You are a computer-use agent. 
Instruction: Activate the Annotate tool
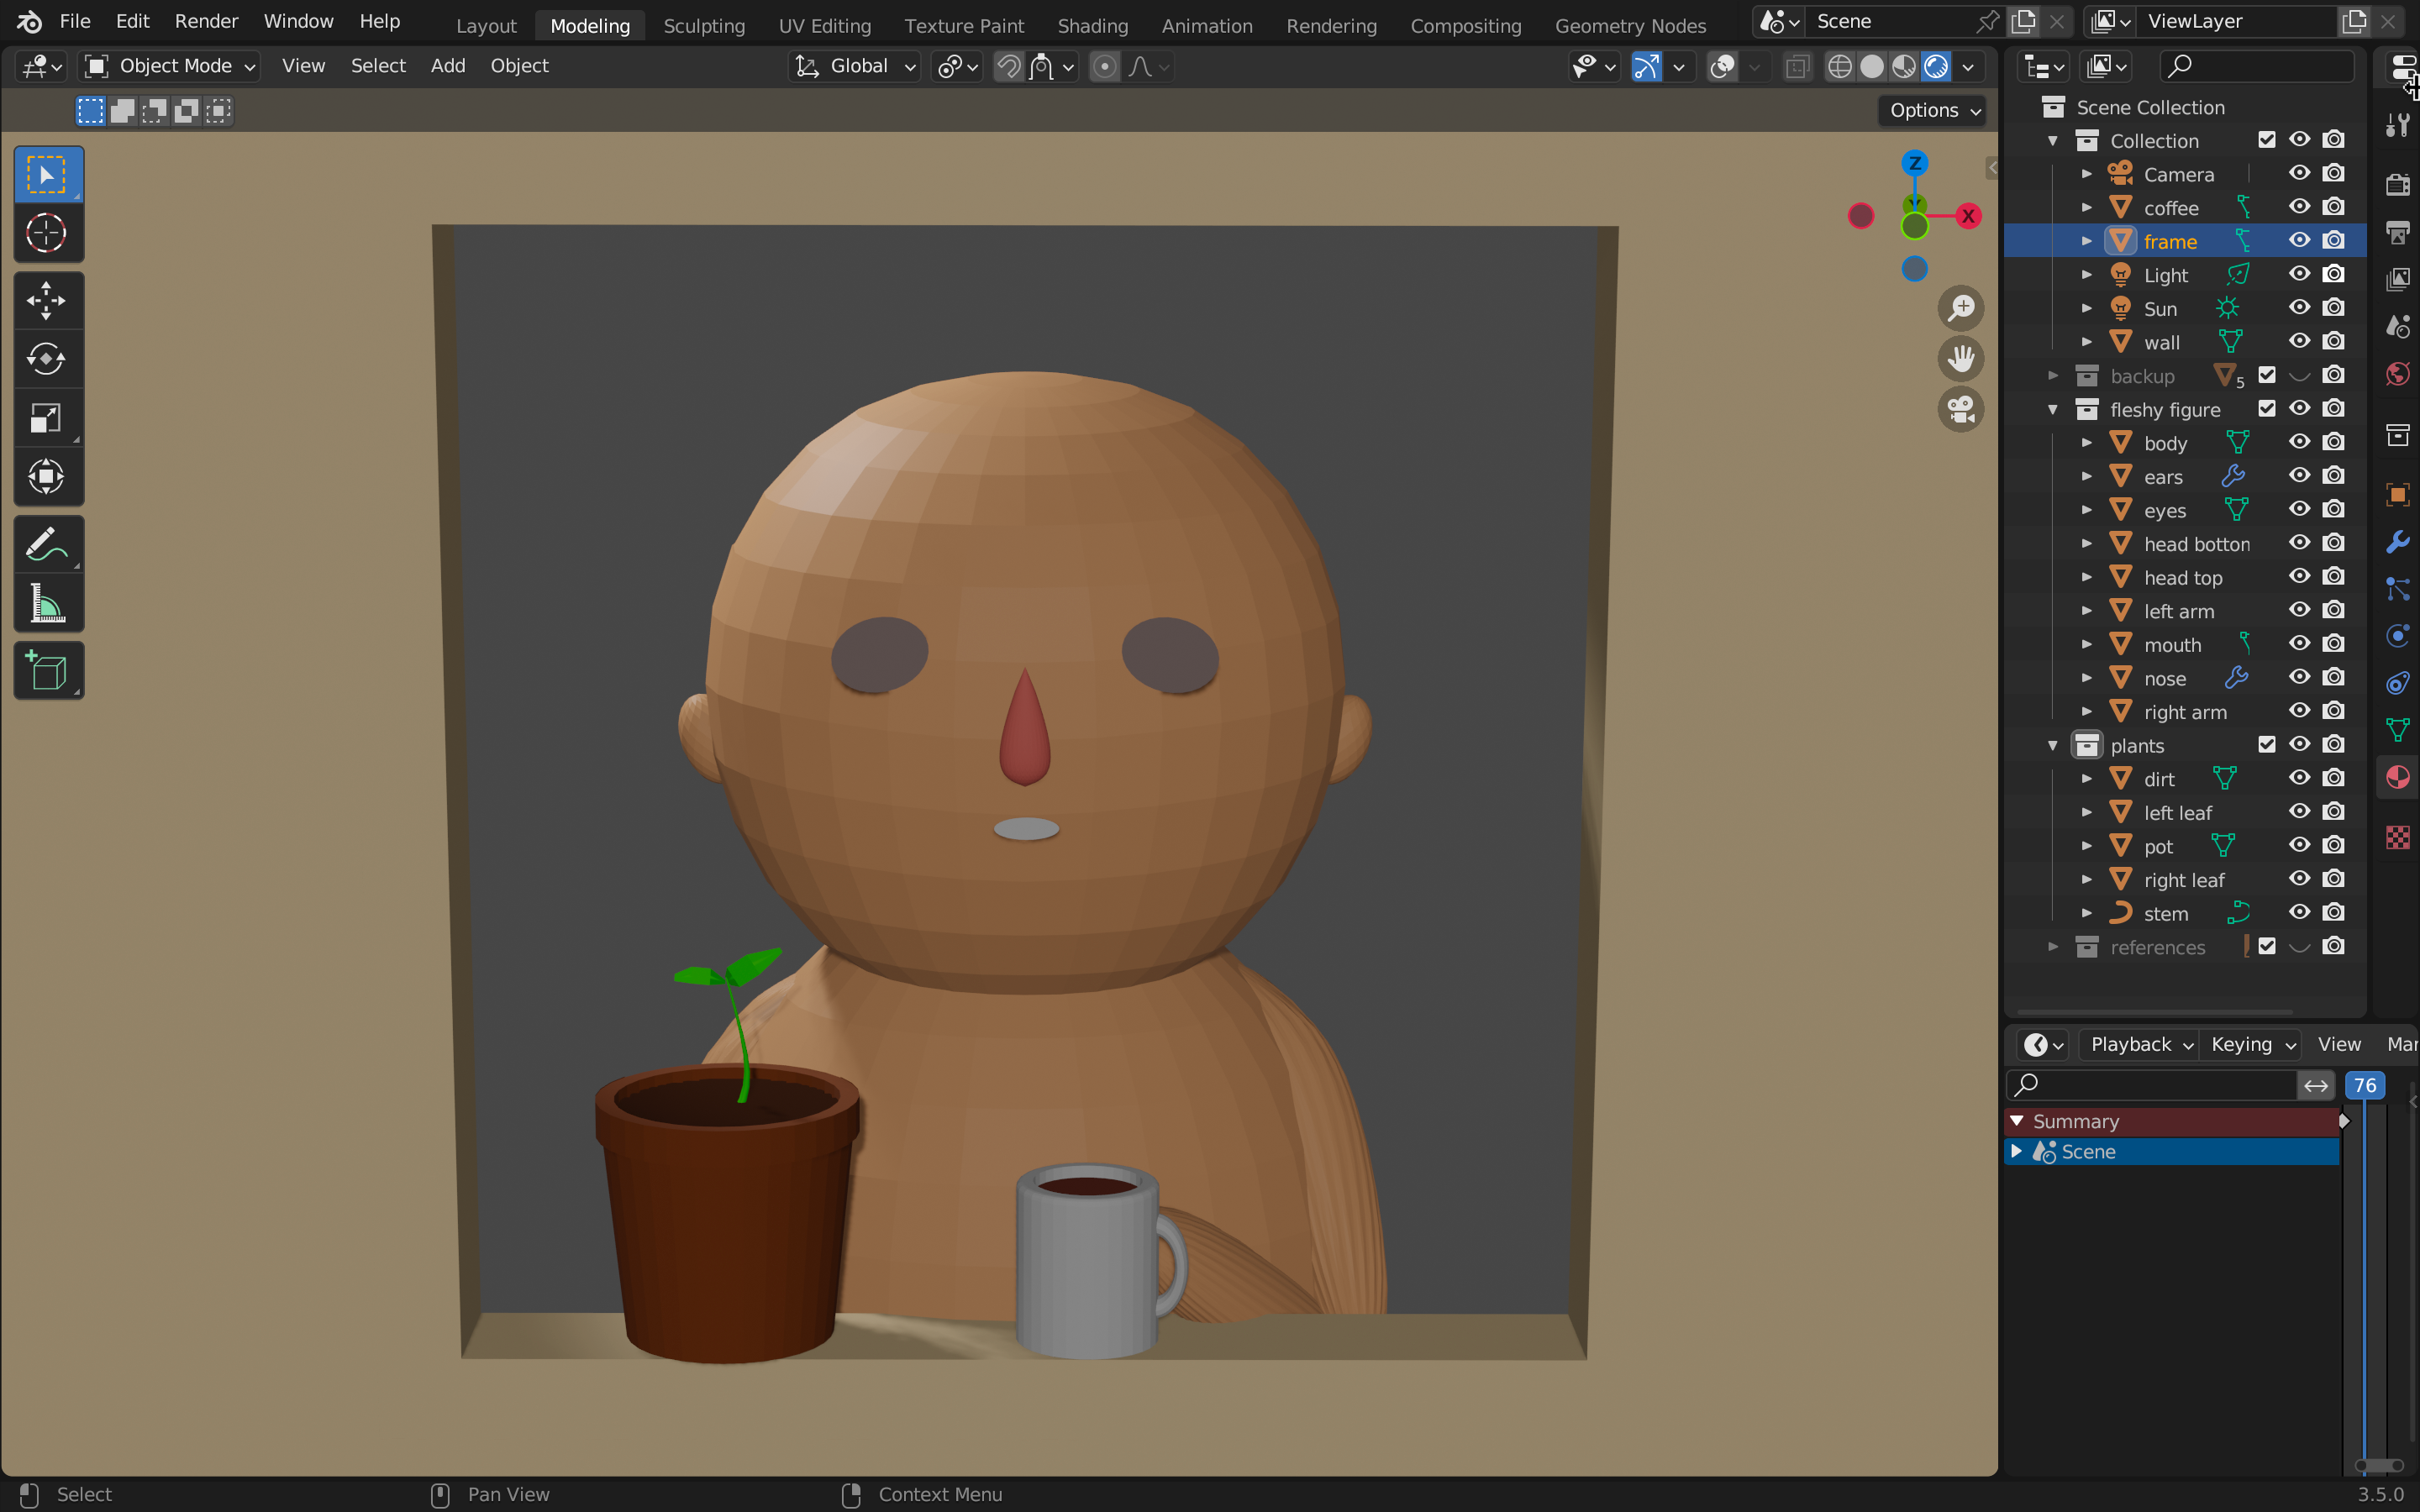[x=47, y=545]
